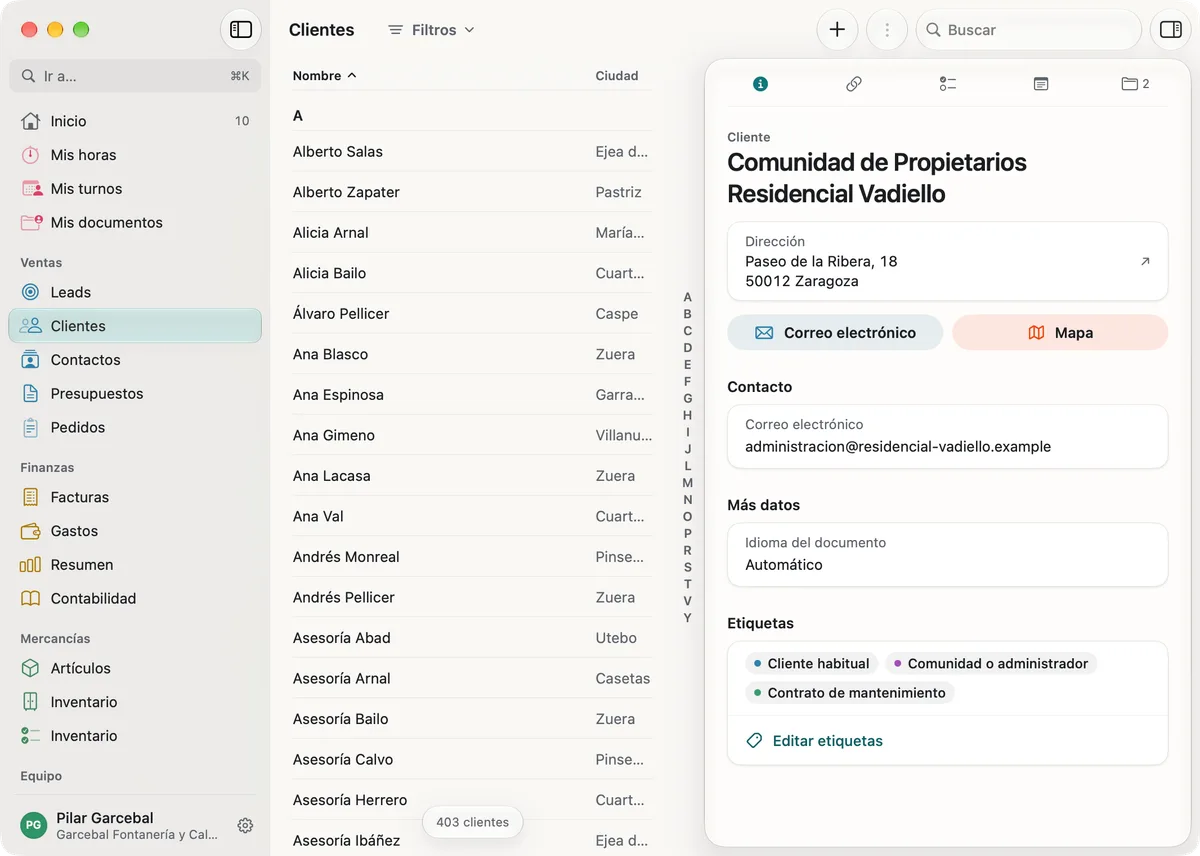Select the Ana Espinosa client row
Viewport: 1200px width, 856px height.
click(x=472, y=395)
